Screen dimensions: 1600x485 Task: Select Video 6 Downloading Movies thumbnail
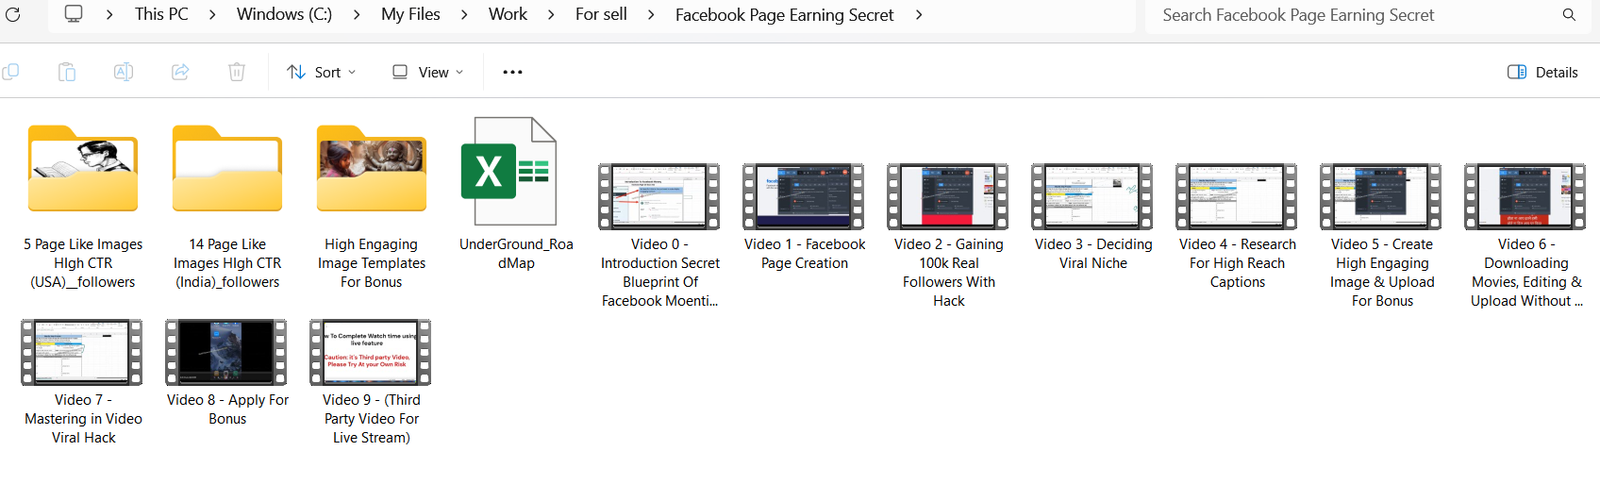click(x=1525, y=197)
